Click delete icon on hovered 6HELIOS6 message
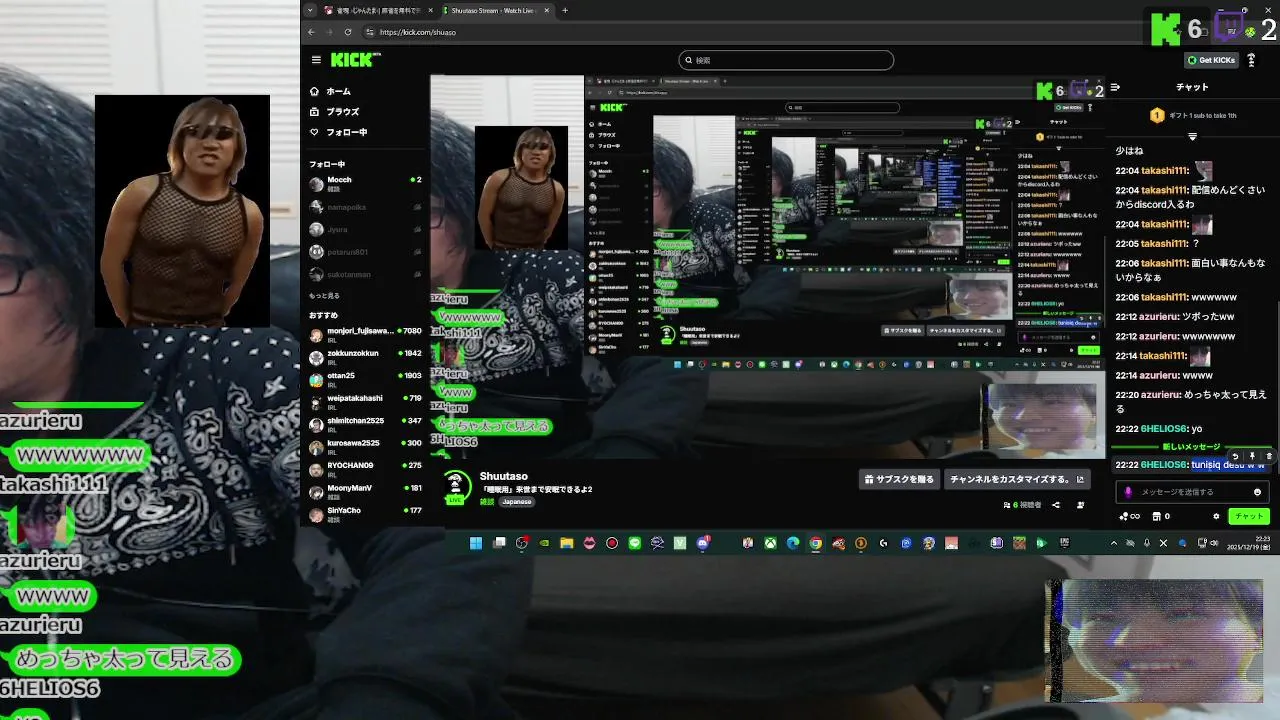This screenshot has height=720, width=1280. [1268, 456]
